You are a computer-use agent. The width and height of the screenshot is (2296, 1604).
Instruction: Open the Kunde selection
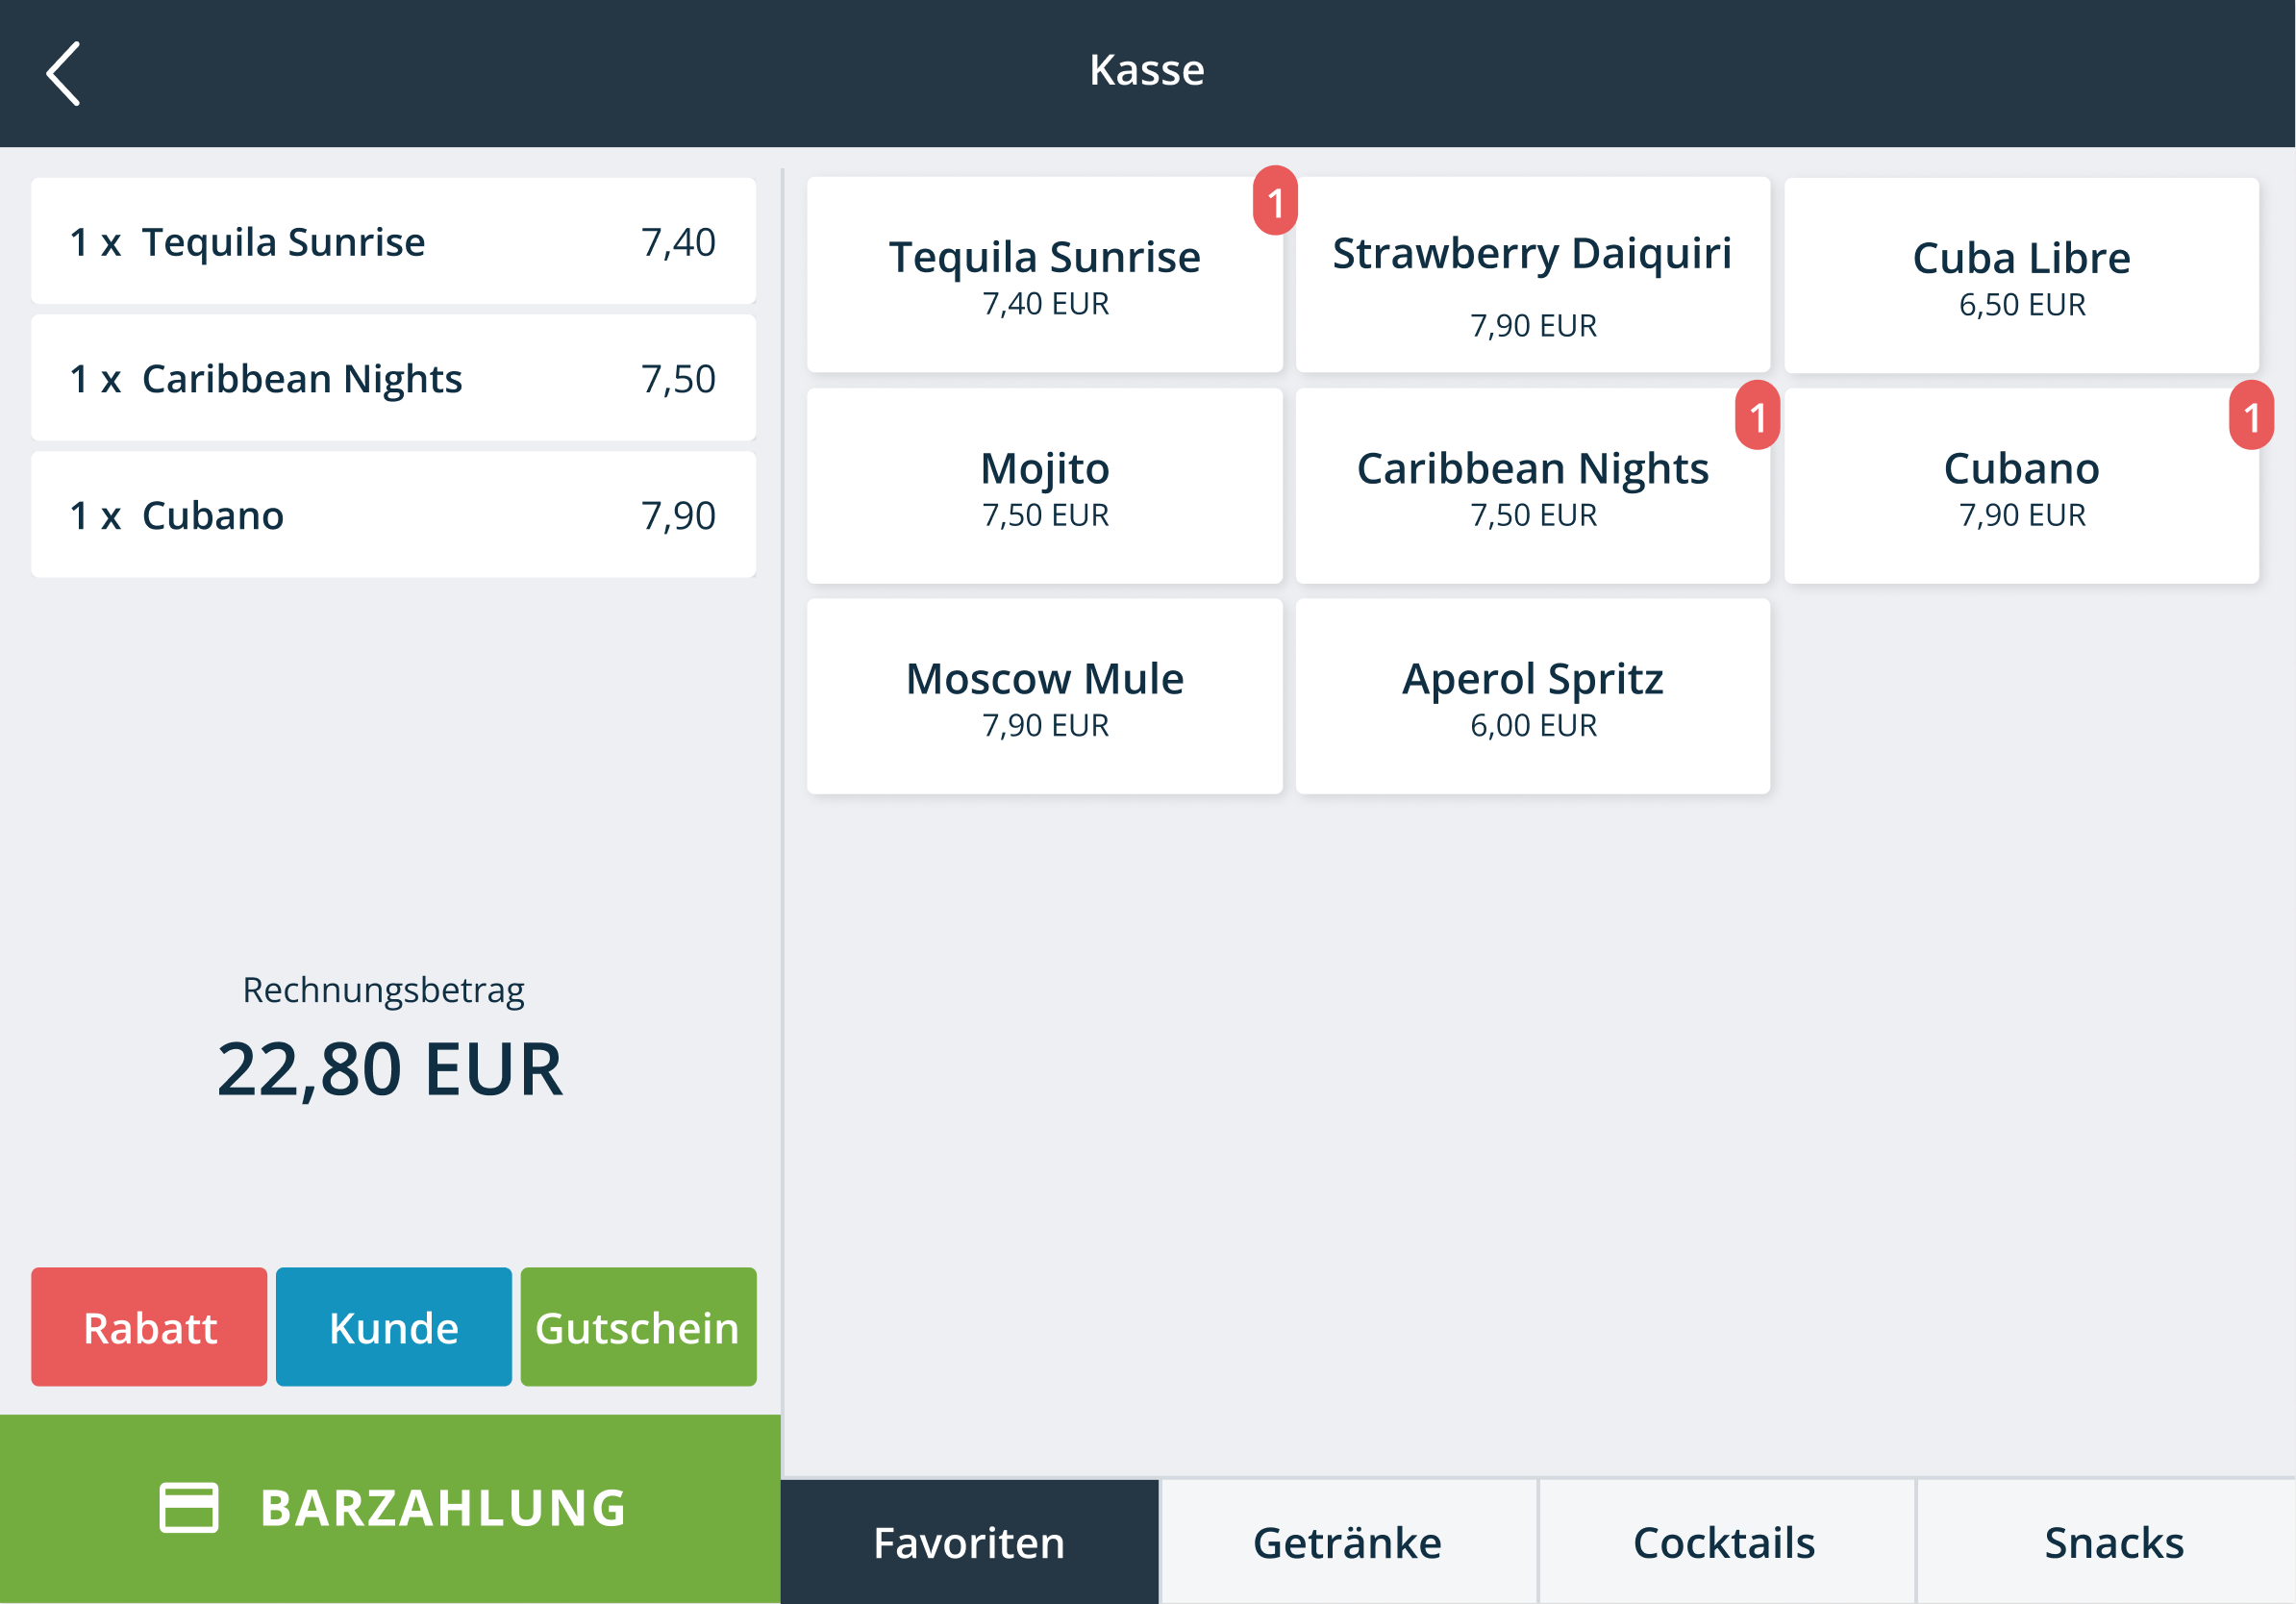(x=393, y=1327)
